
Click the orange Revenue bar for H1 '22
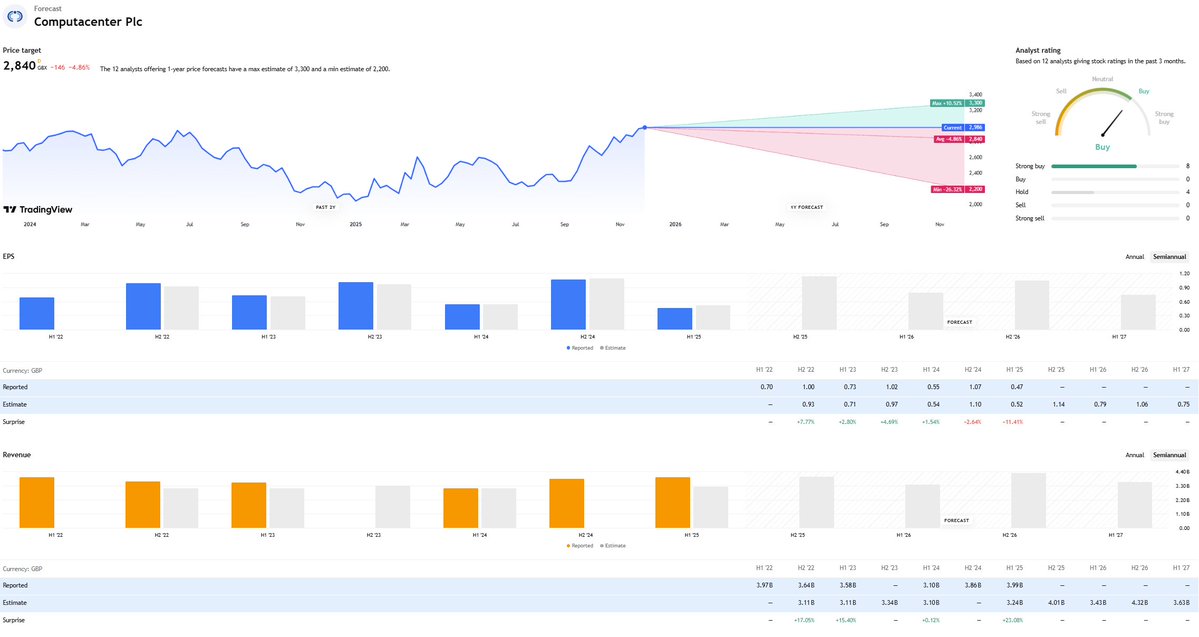pyautogui.click(x=37, y=502)
